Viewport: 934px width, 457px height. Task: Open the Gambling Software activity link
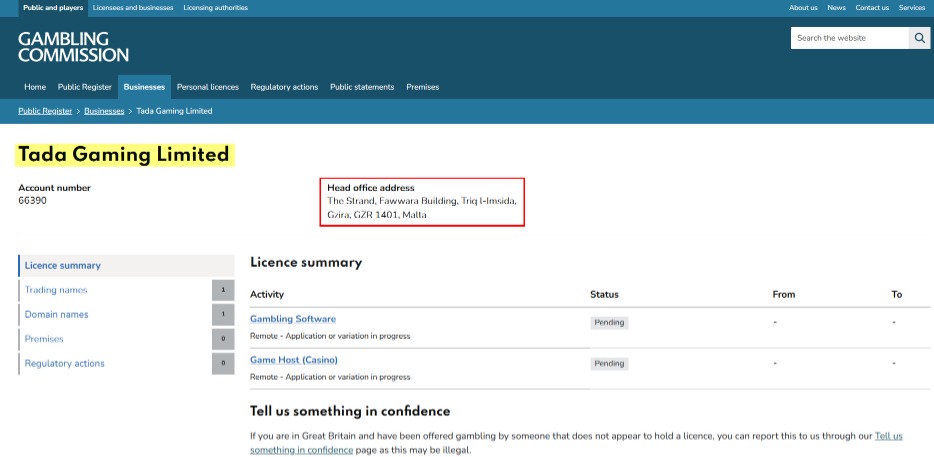293,319
